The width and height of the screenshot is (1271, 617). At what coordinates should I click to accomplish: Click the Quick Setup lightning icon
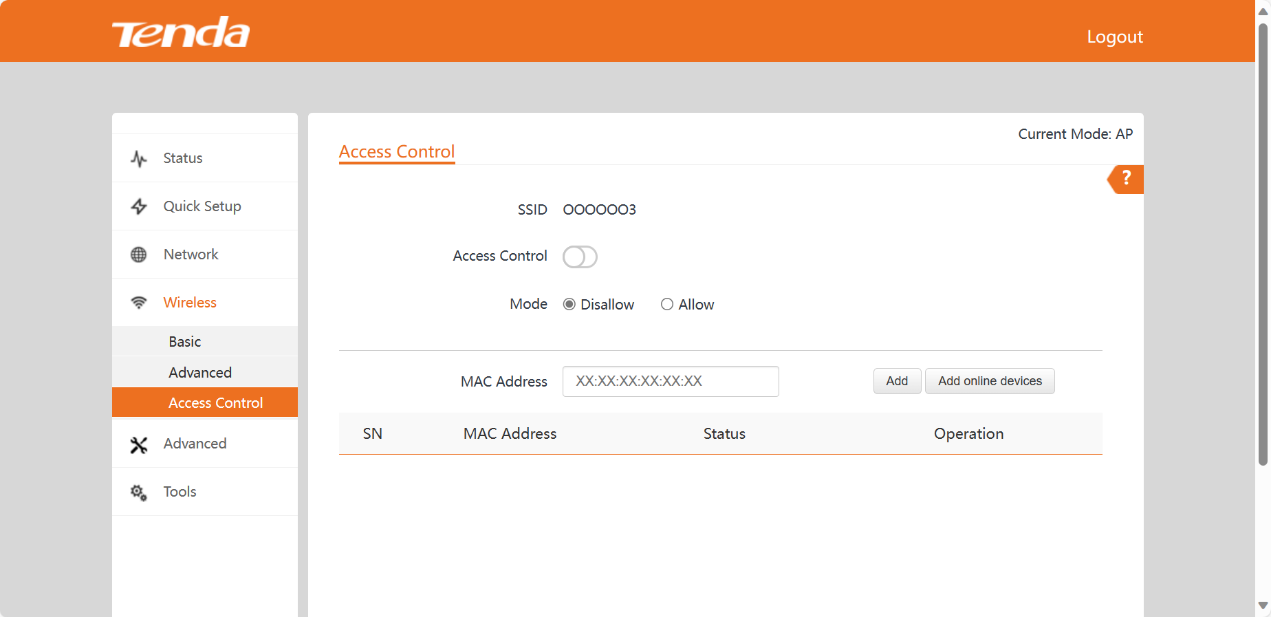(x=139, y=207)
